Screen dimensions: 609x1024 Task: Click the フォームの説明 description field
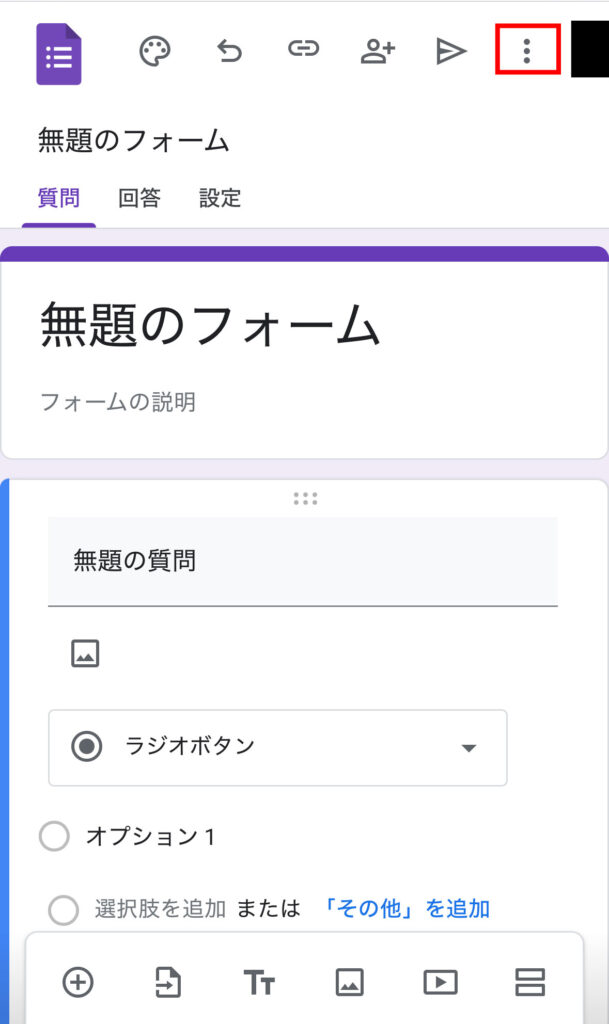[x=118, y=402]
